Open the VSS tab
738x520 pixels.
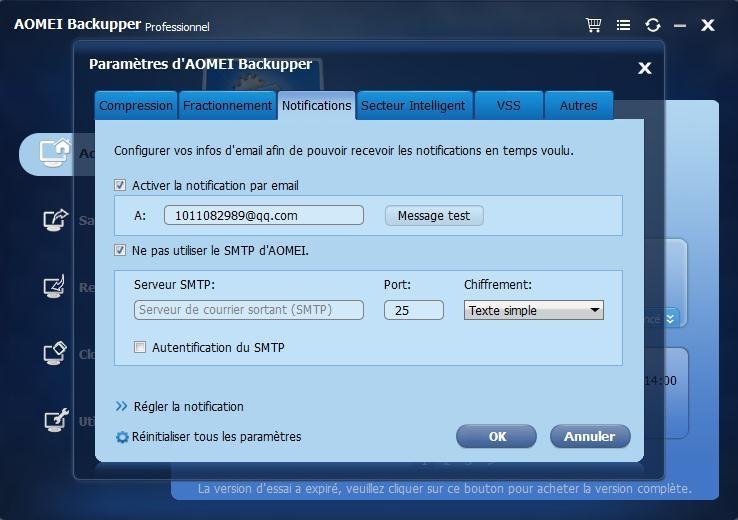[x=508, y=105]
